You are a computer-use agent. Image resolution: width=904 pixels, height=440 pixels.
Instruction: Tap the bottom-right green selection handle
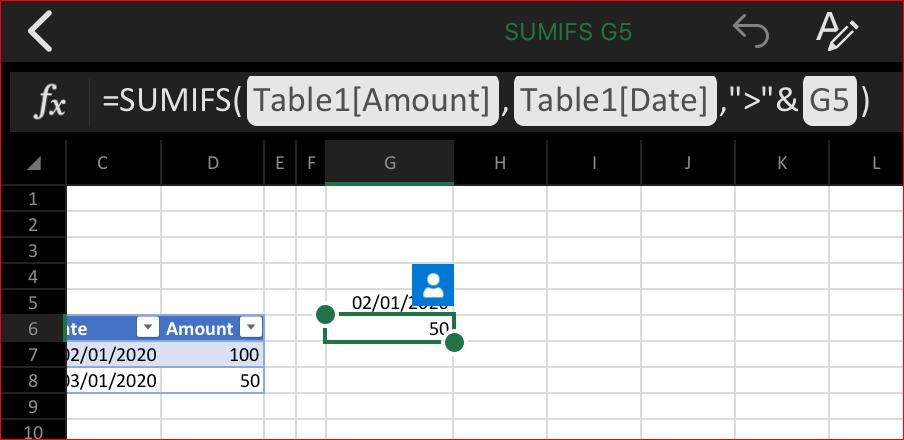point(454,343)
